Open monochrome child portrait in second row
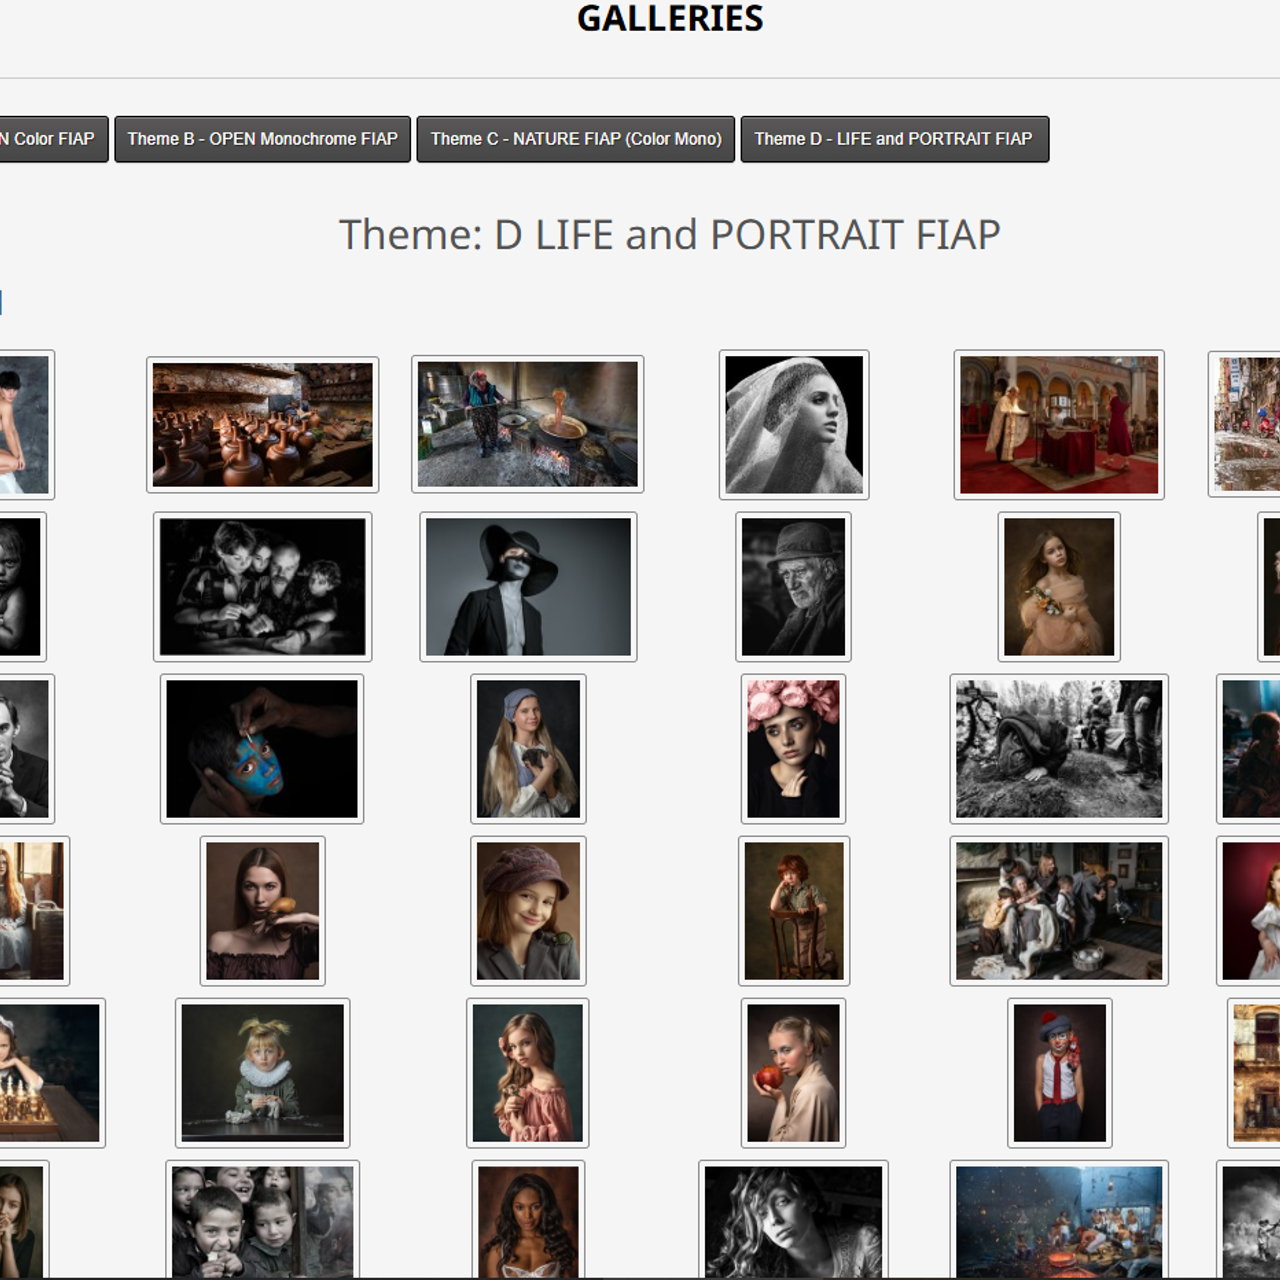The height and width of the screenshot is (1280, 1280). point(21,587)
